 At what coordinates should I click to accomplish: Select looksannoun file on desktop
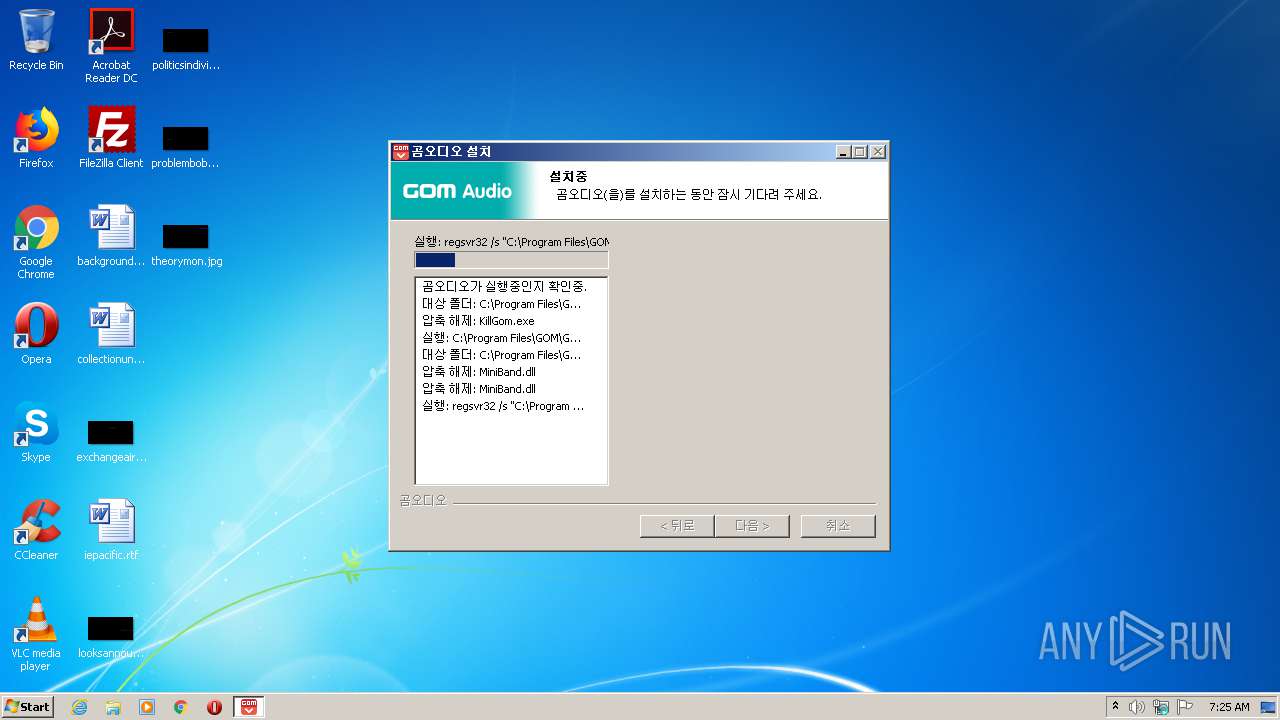[111, 636]
